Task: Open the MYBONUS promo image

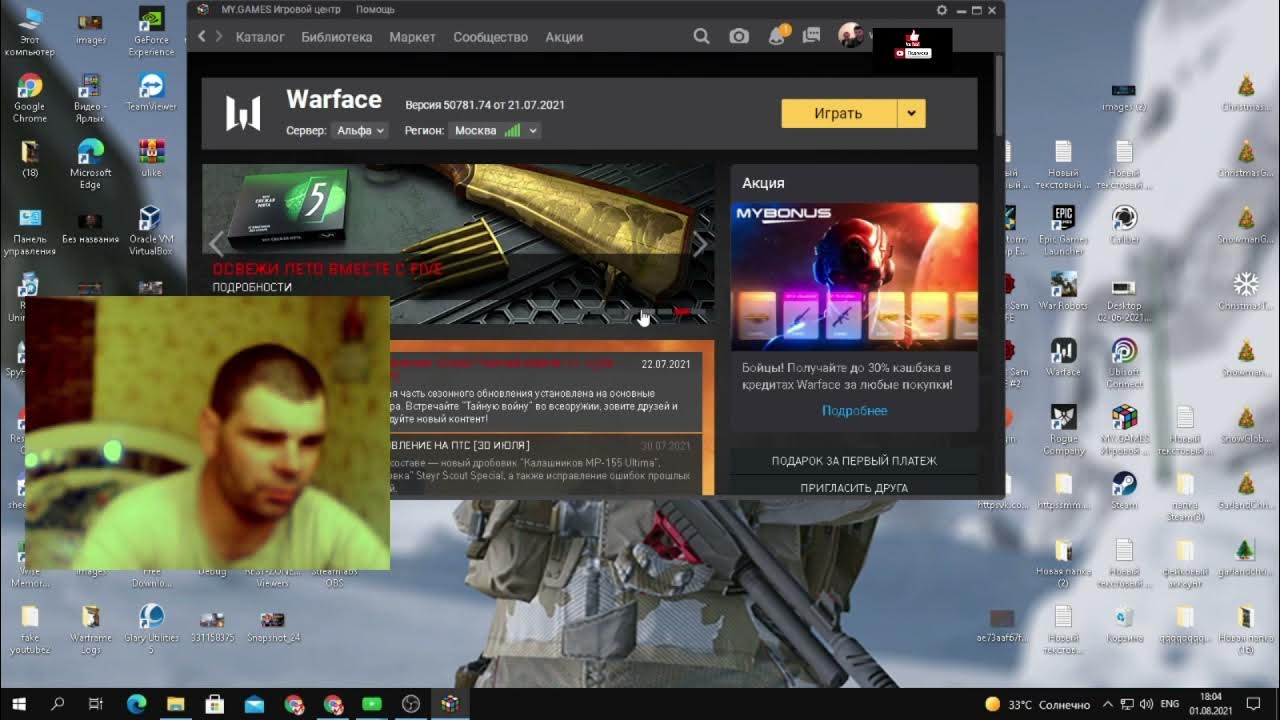Action: point(854,276)
